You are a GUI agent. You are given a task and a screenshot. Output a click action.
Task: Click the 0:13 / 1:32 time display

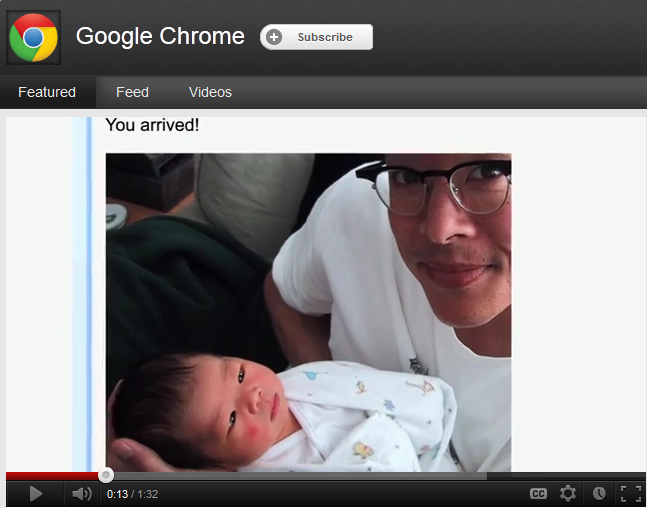[x=132, y=494]
